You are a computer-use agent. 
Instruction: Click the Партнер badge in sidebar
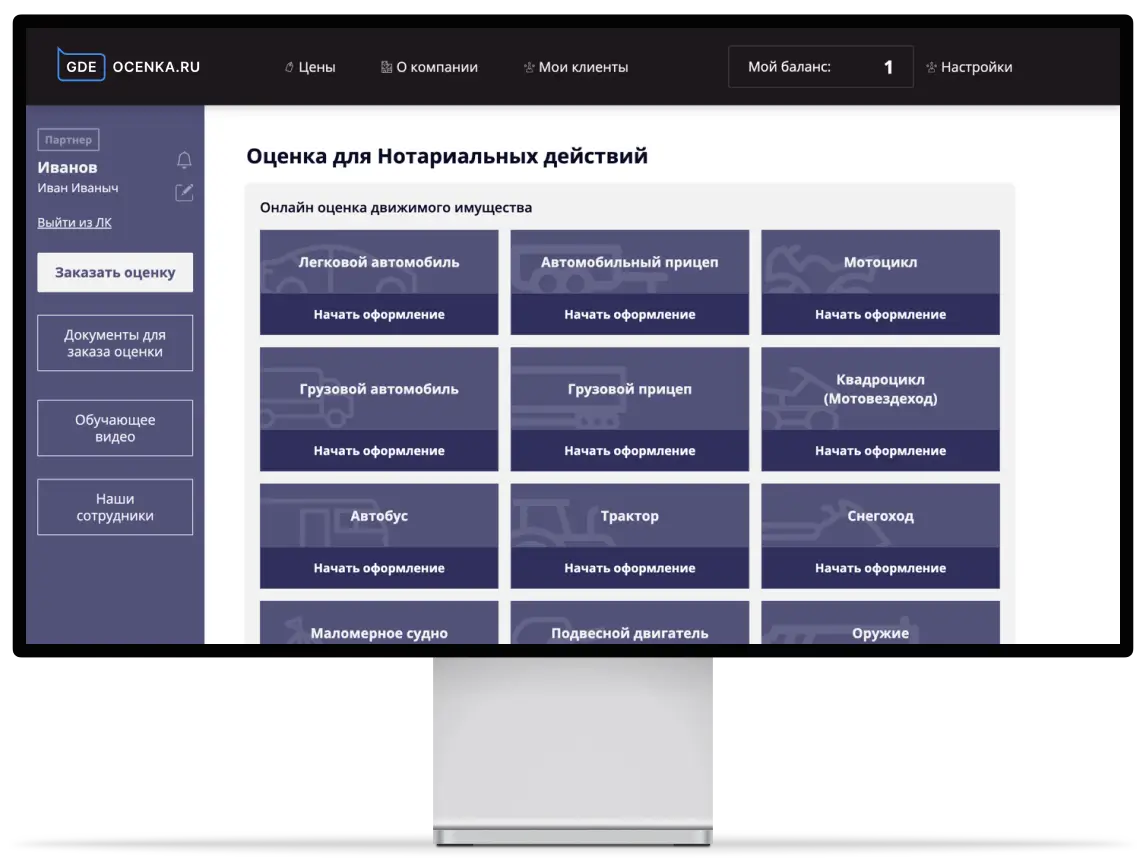(68, 140)
